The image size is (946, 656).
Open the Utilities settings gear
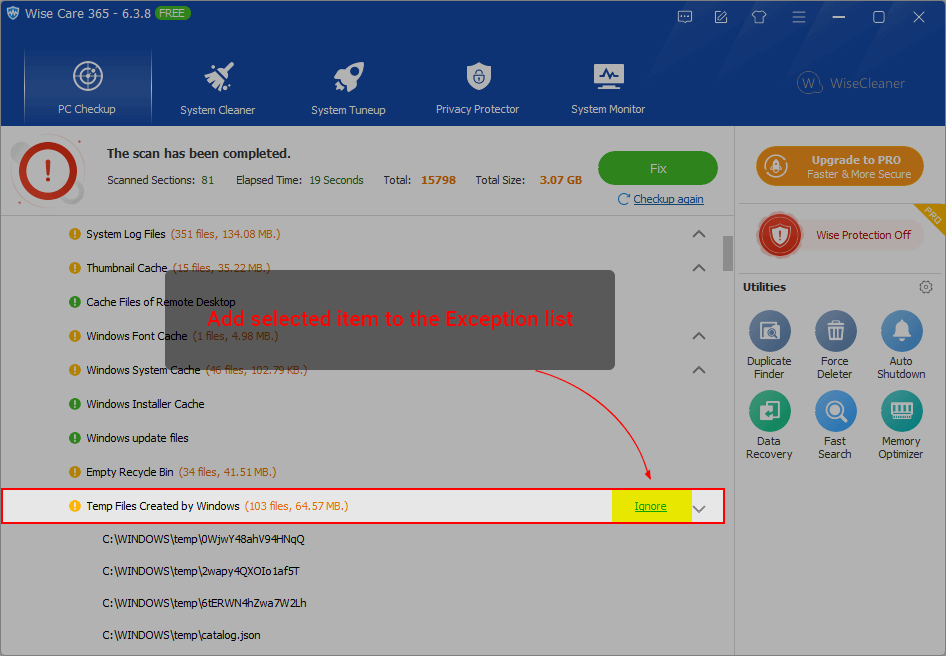[925, 287]
